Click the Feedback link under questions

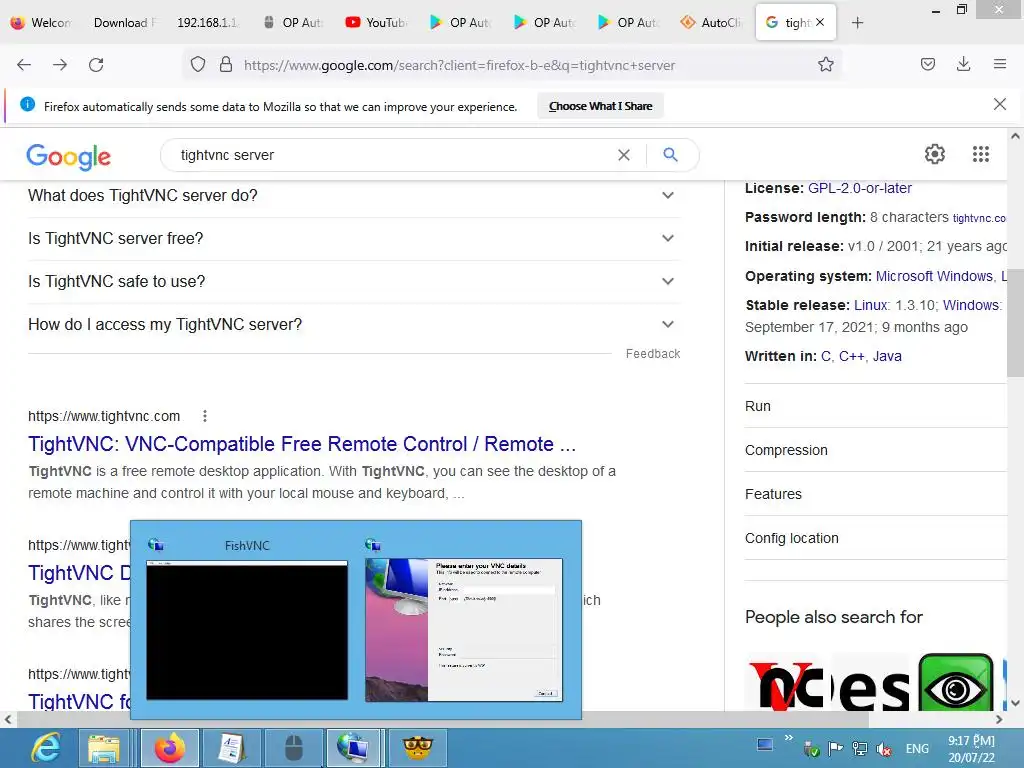coord(652,353)
